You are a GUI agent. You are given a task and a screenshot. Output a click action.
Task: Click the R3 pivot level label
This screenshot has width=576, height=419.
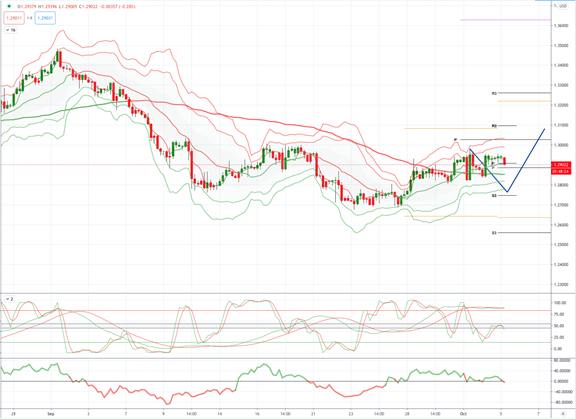click(x=494, y=93)
